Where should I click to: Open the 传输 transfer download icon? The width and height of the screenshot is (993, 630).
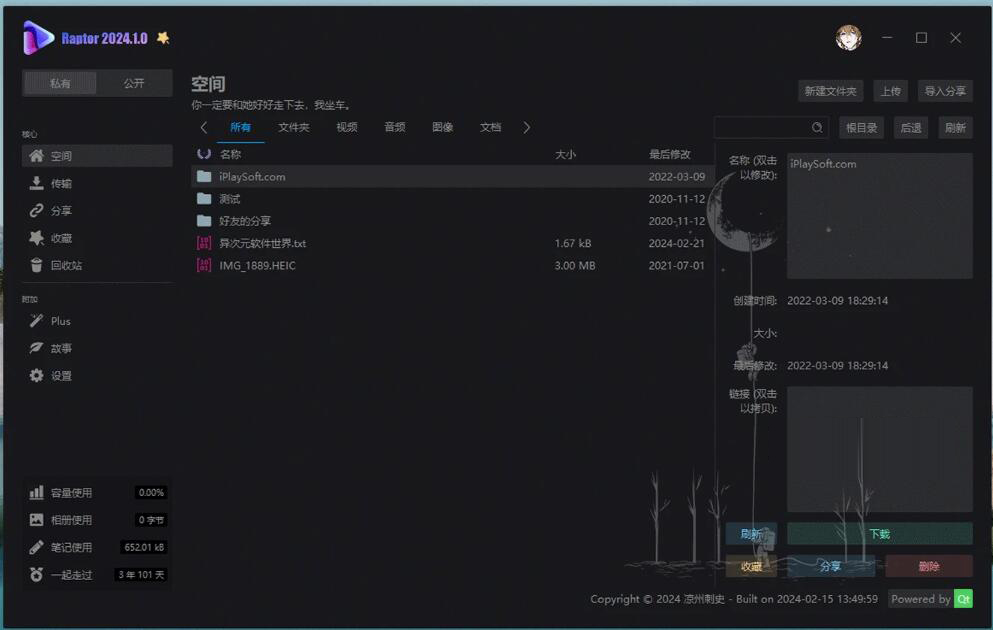36,183
